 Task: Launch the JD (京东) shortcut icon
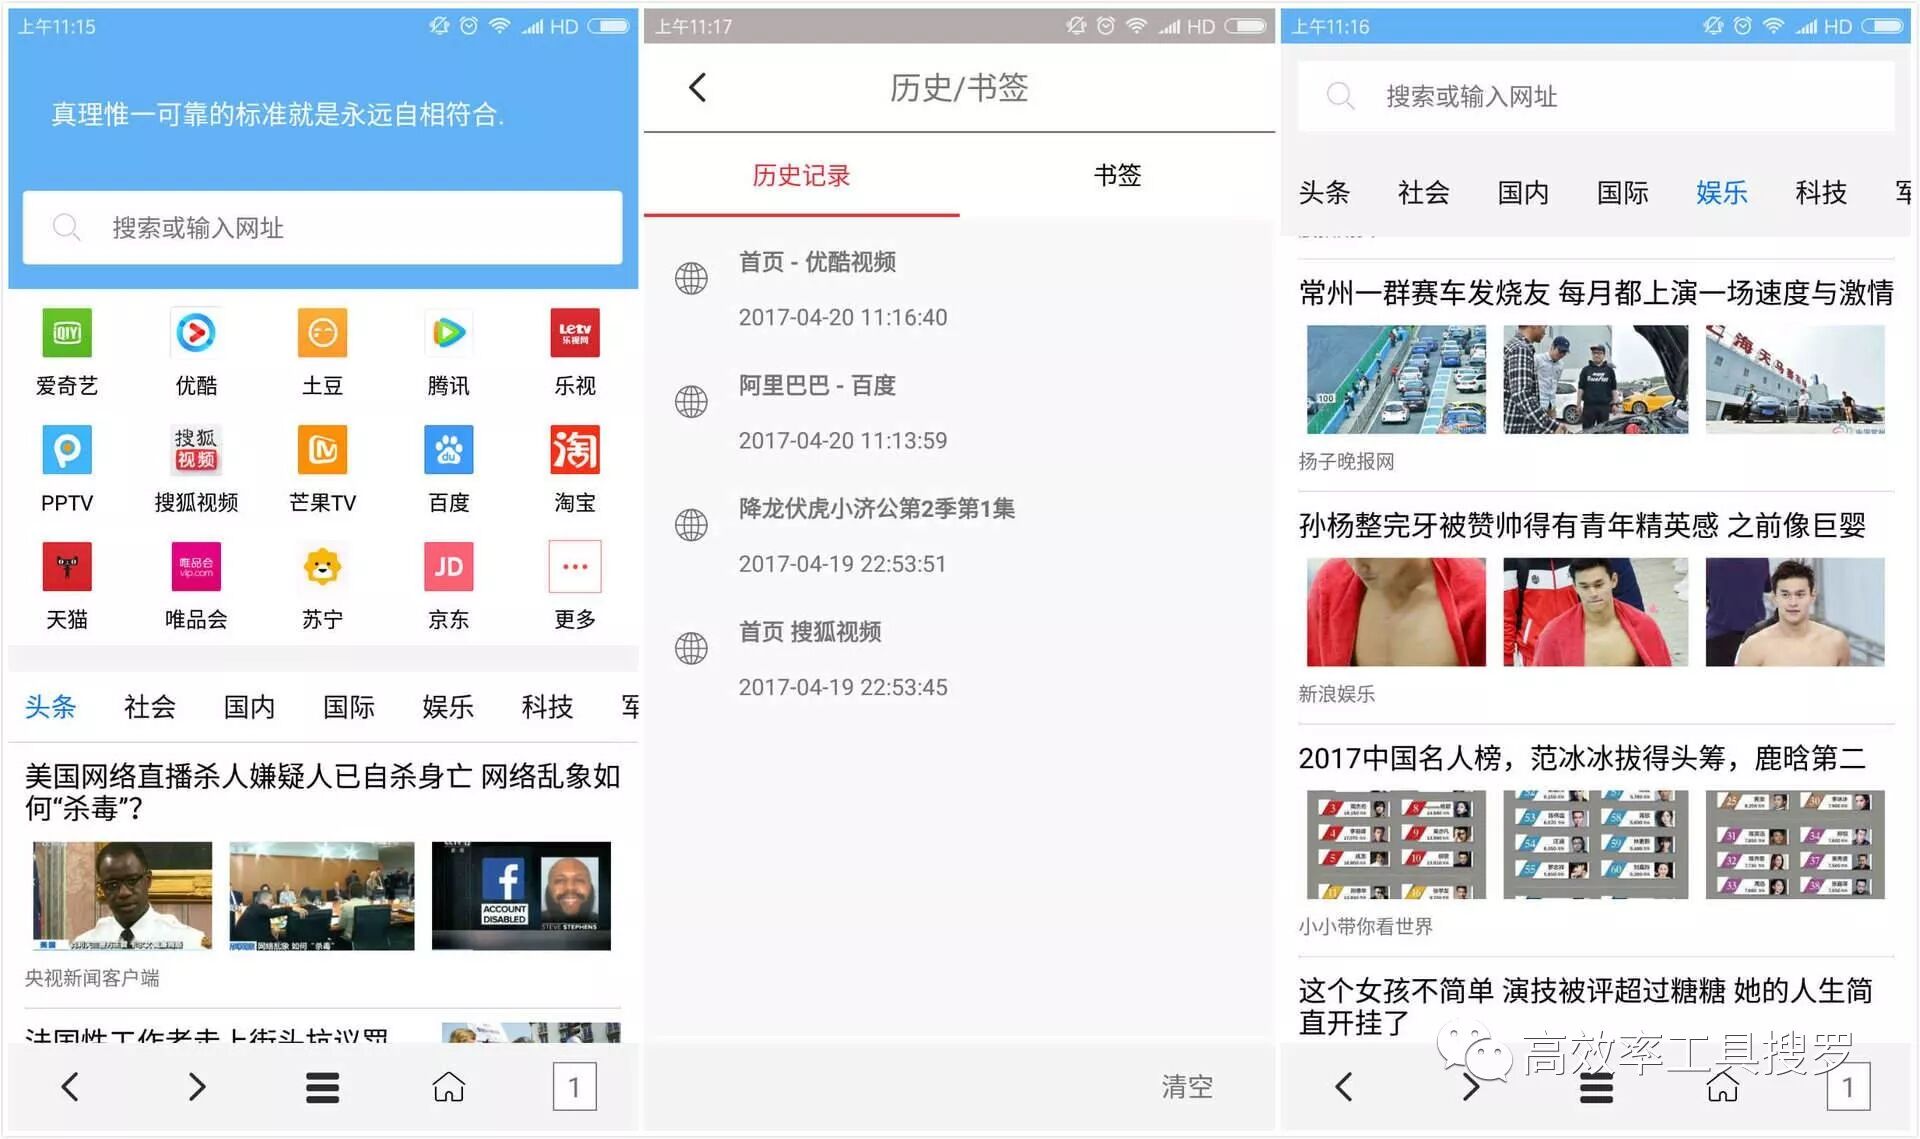click(x=448, y=567)
